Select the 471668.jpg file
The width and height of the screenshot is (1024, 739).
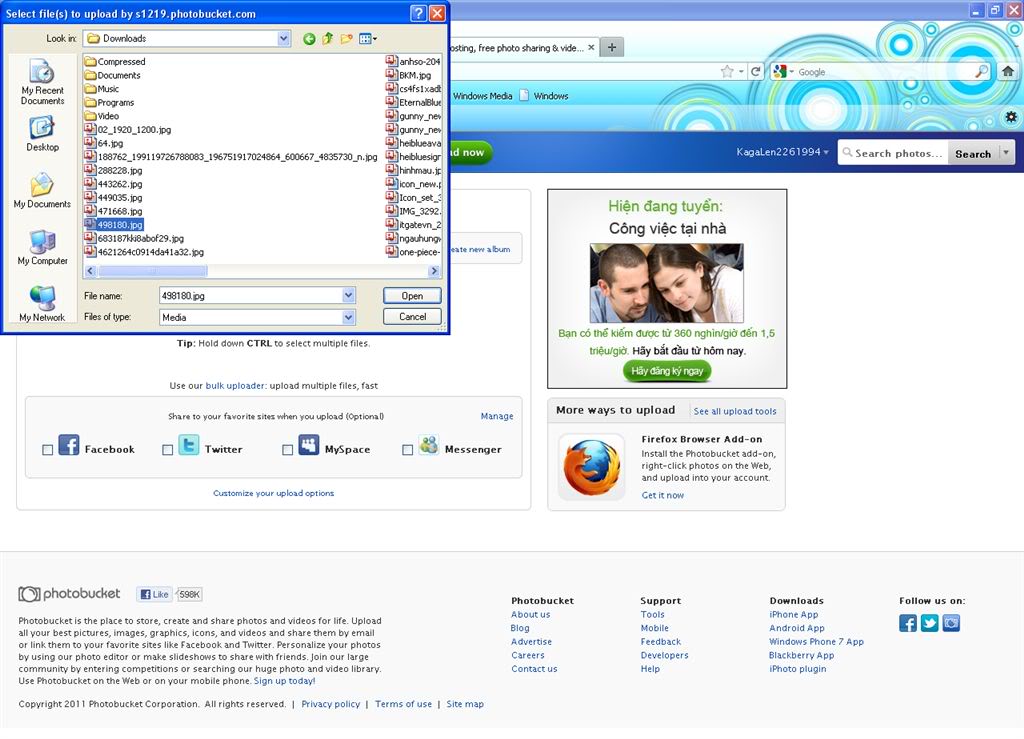[x=119, y=212]
